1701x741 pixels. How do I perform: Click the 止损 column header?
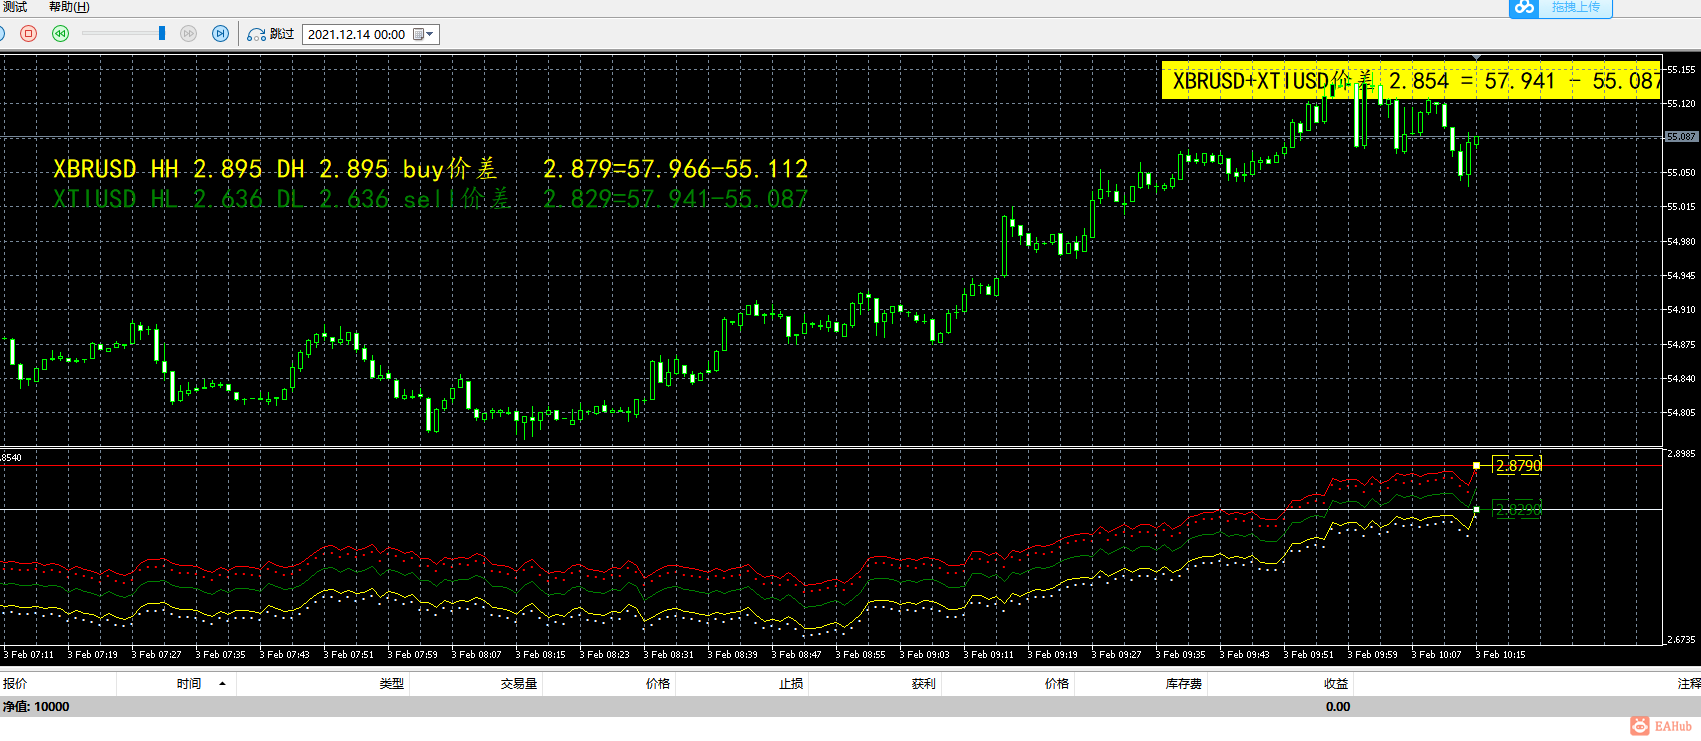pos(791,684)
